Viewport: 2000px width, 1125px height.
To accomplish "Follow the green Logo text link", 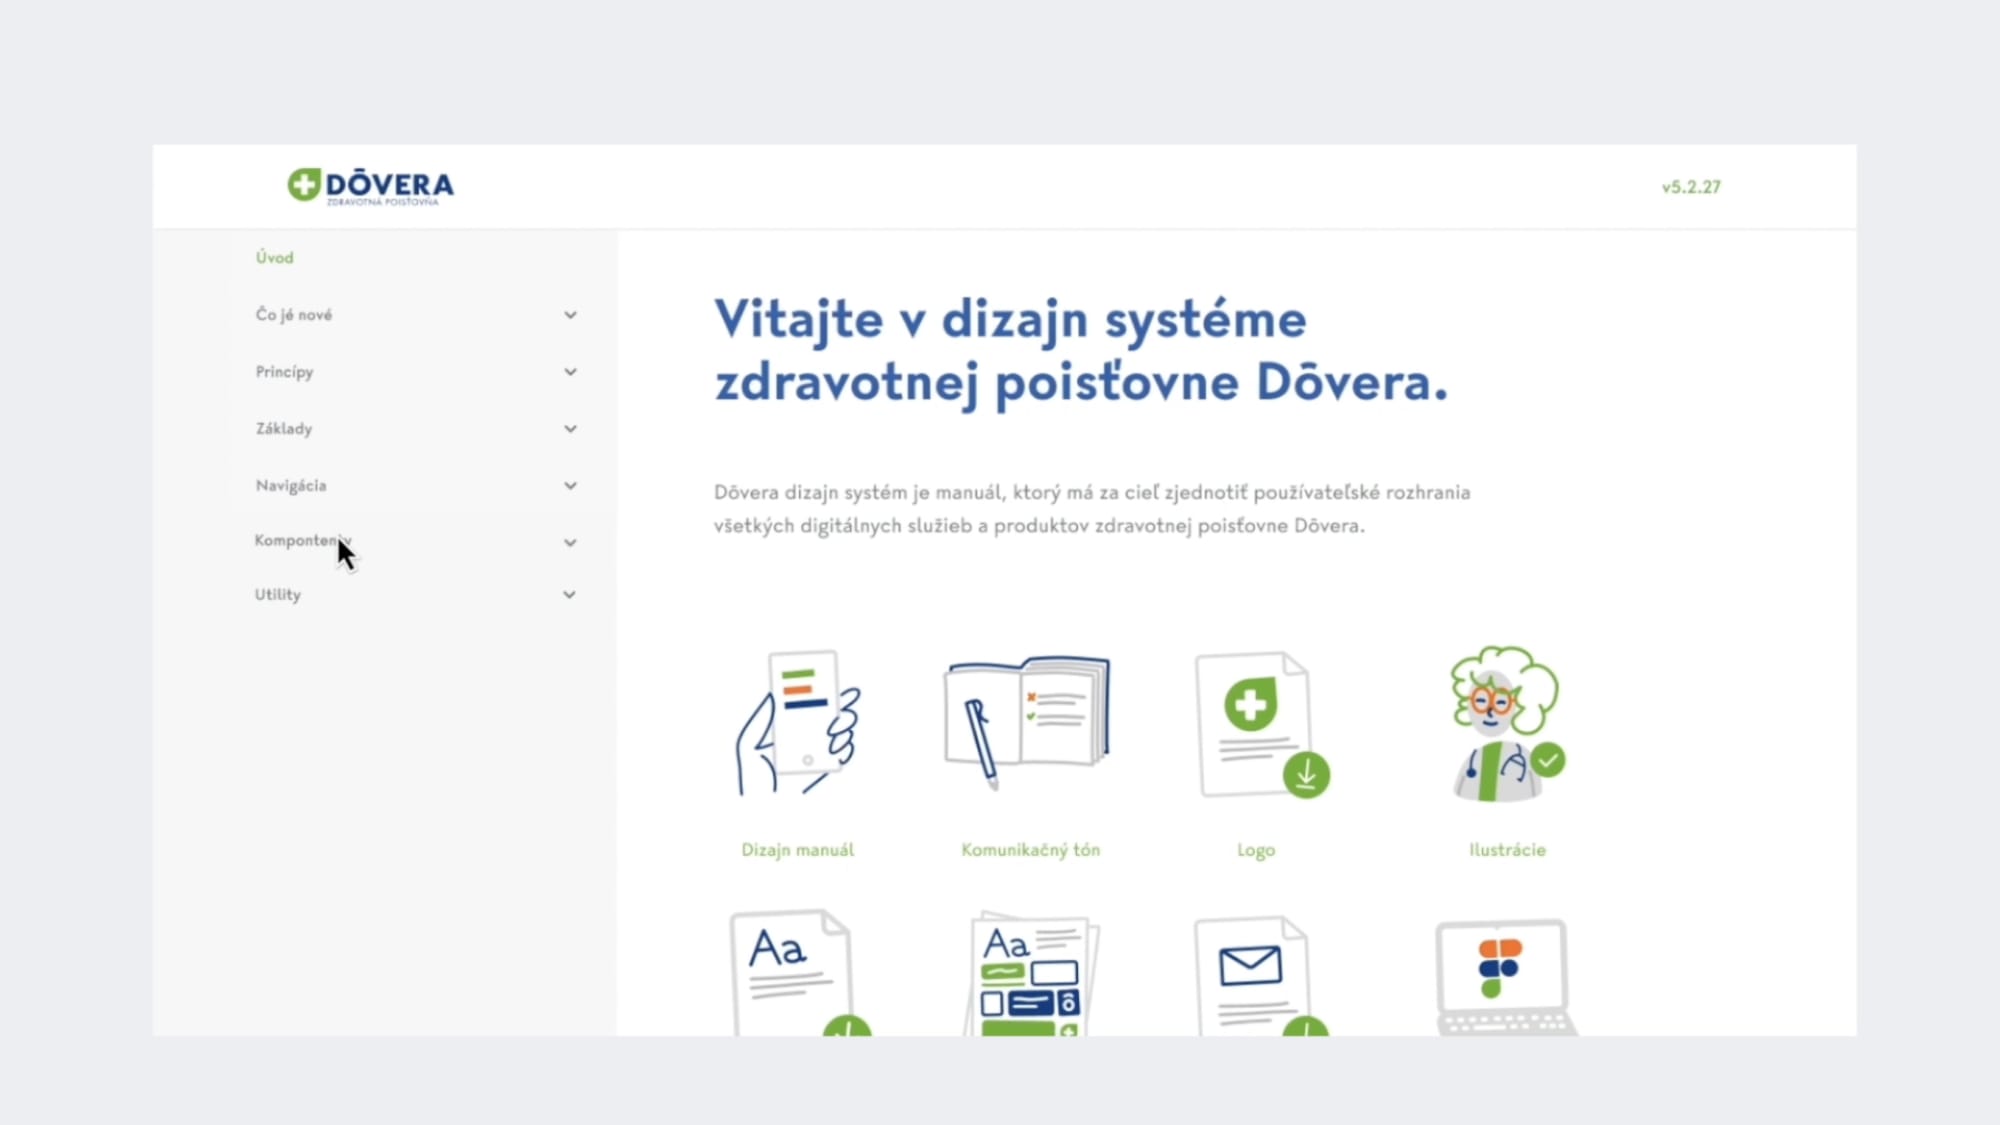I will tap(1256, 851).
